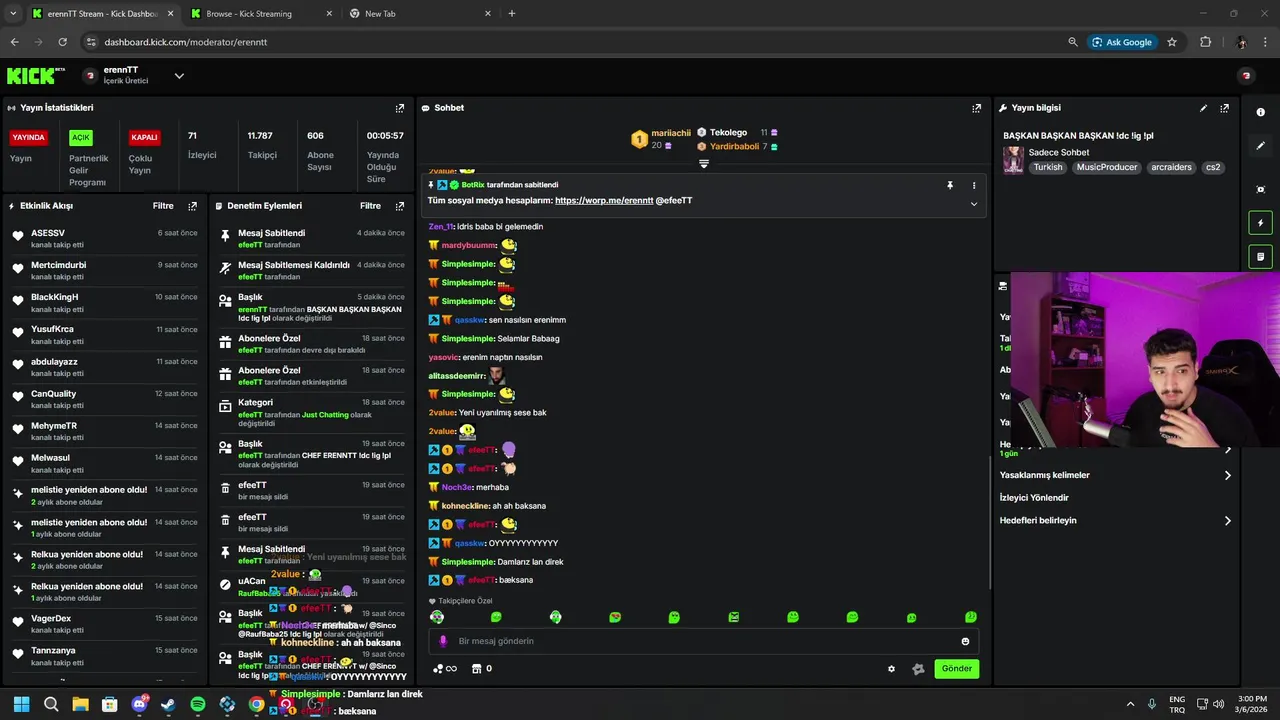Open the browser extensions icon
This screenshot has width=1280, height=720.
tap(1205, 42)
